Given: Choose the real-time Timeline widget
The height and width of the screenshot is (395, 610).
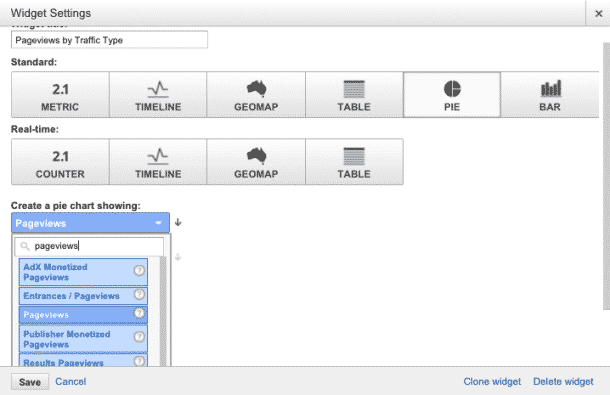Looking at the screenshot, I should click(158, 162).
